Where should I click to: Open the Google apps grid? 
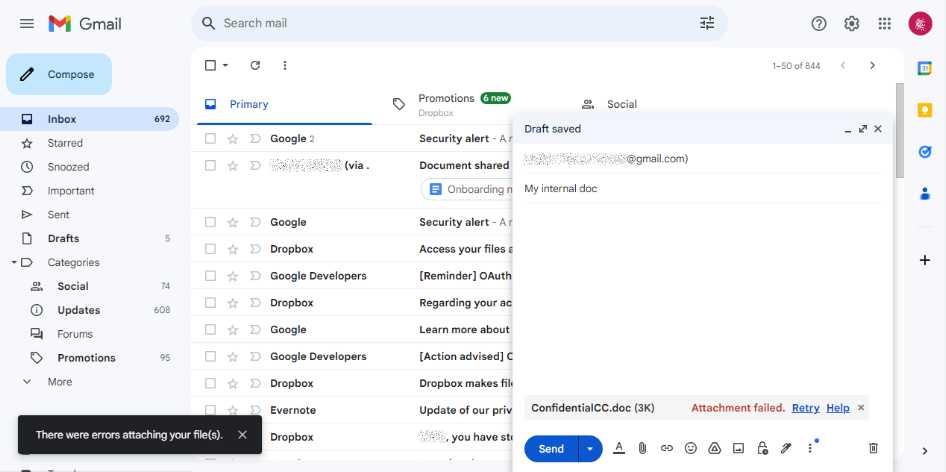point(884,24)
